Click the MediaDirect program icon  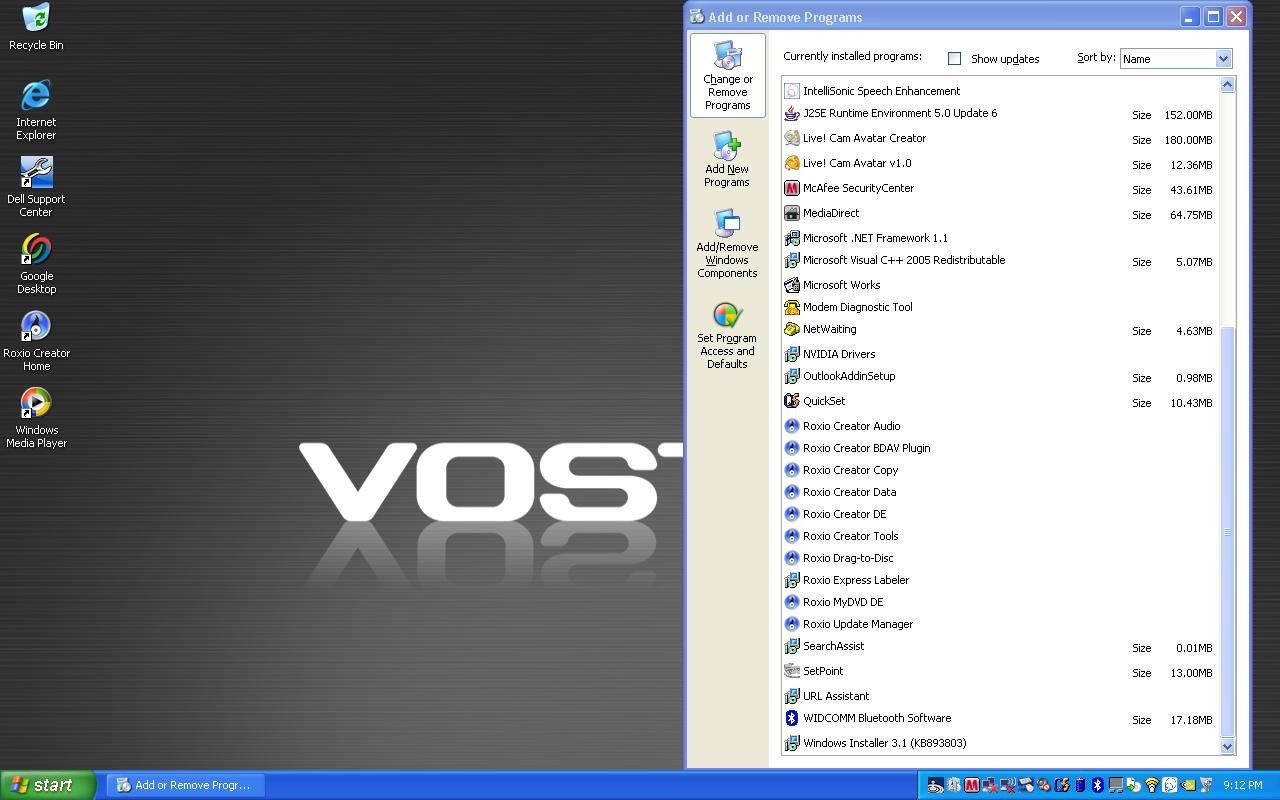(x=792, y=214)
